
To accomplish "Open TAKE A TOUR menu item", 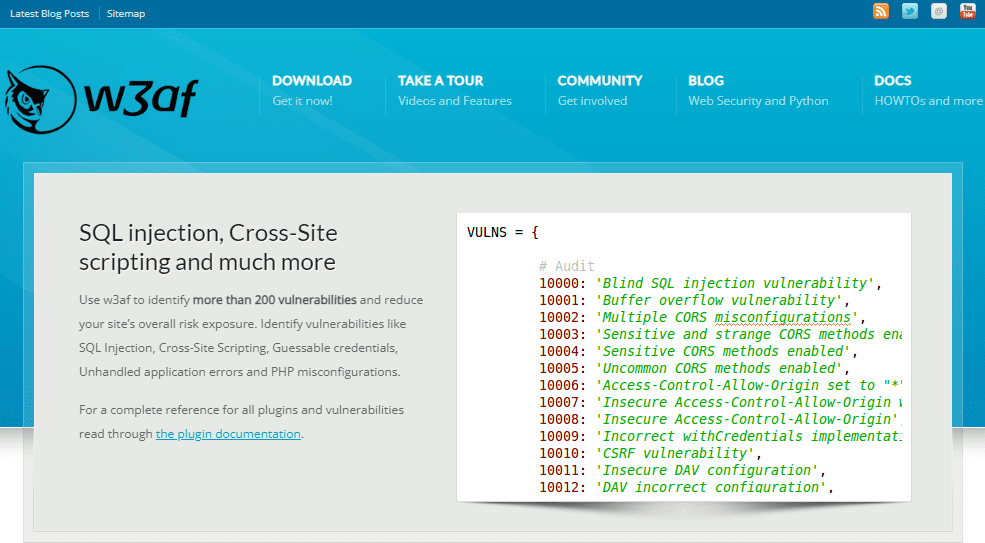I will (440, 80).
